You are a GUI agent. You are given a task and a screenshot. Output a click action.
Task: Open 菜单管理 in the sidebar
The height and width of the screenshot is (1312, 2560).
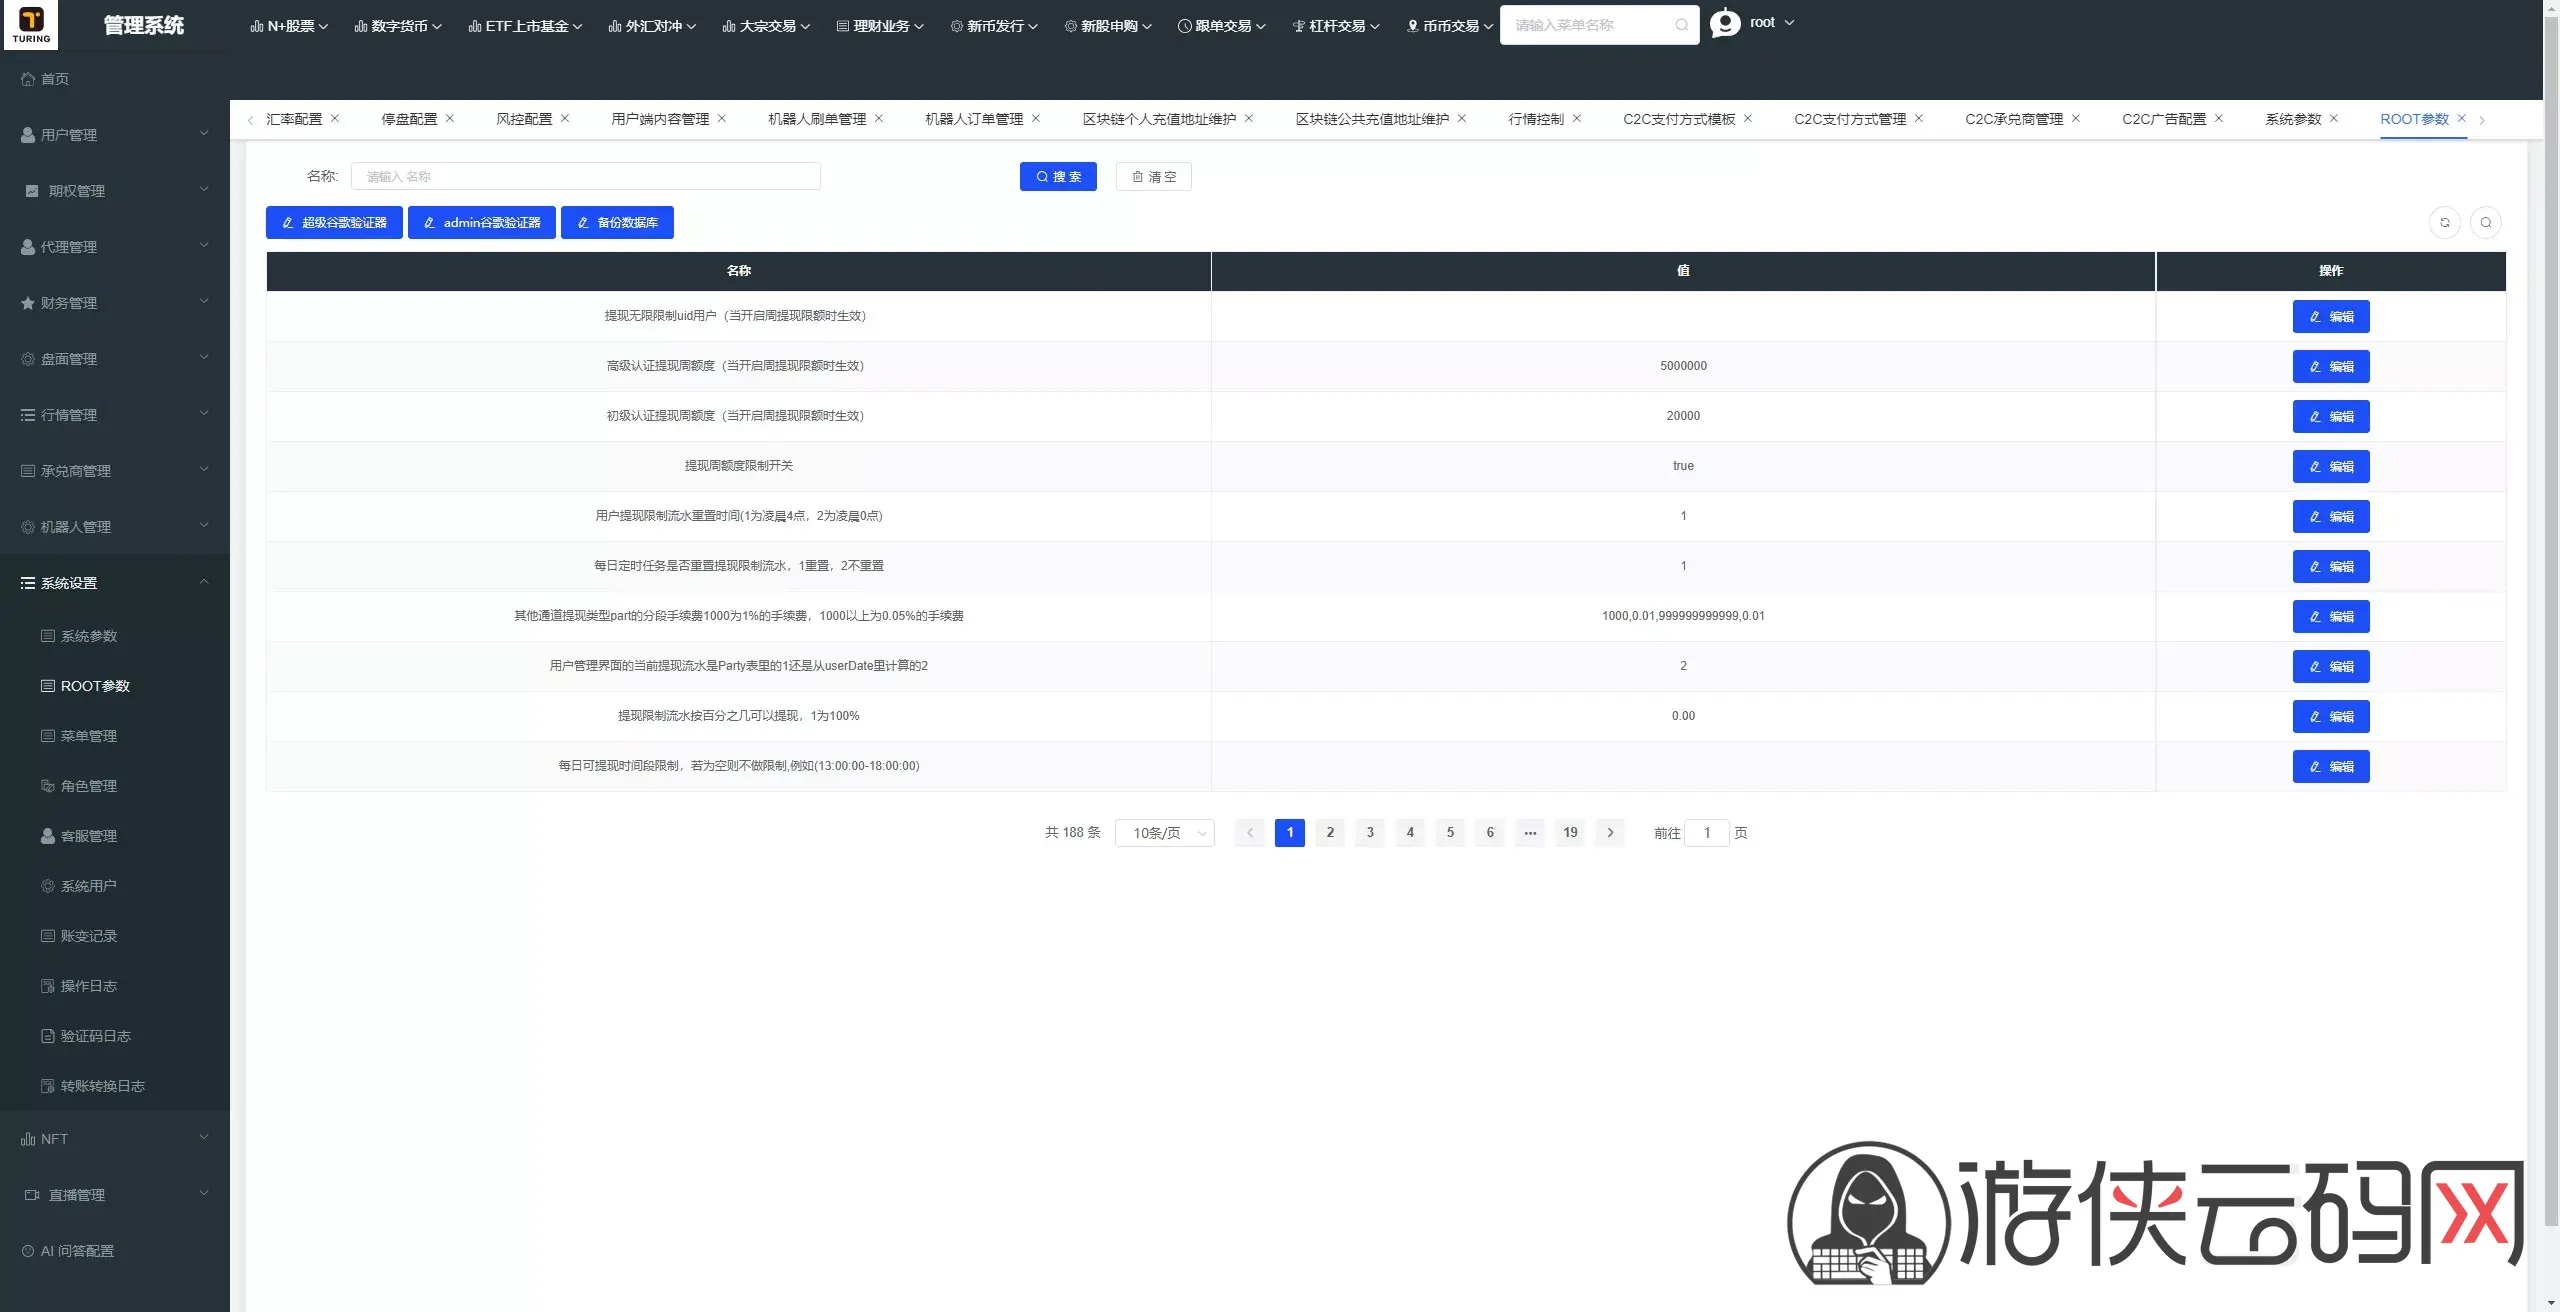tap(89, 736)
